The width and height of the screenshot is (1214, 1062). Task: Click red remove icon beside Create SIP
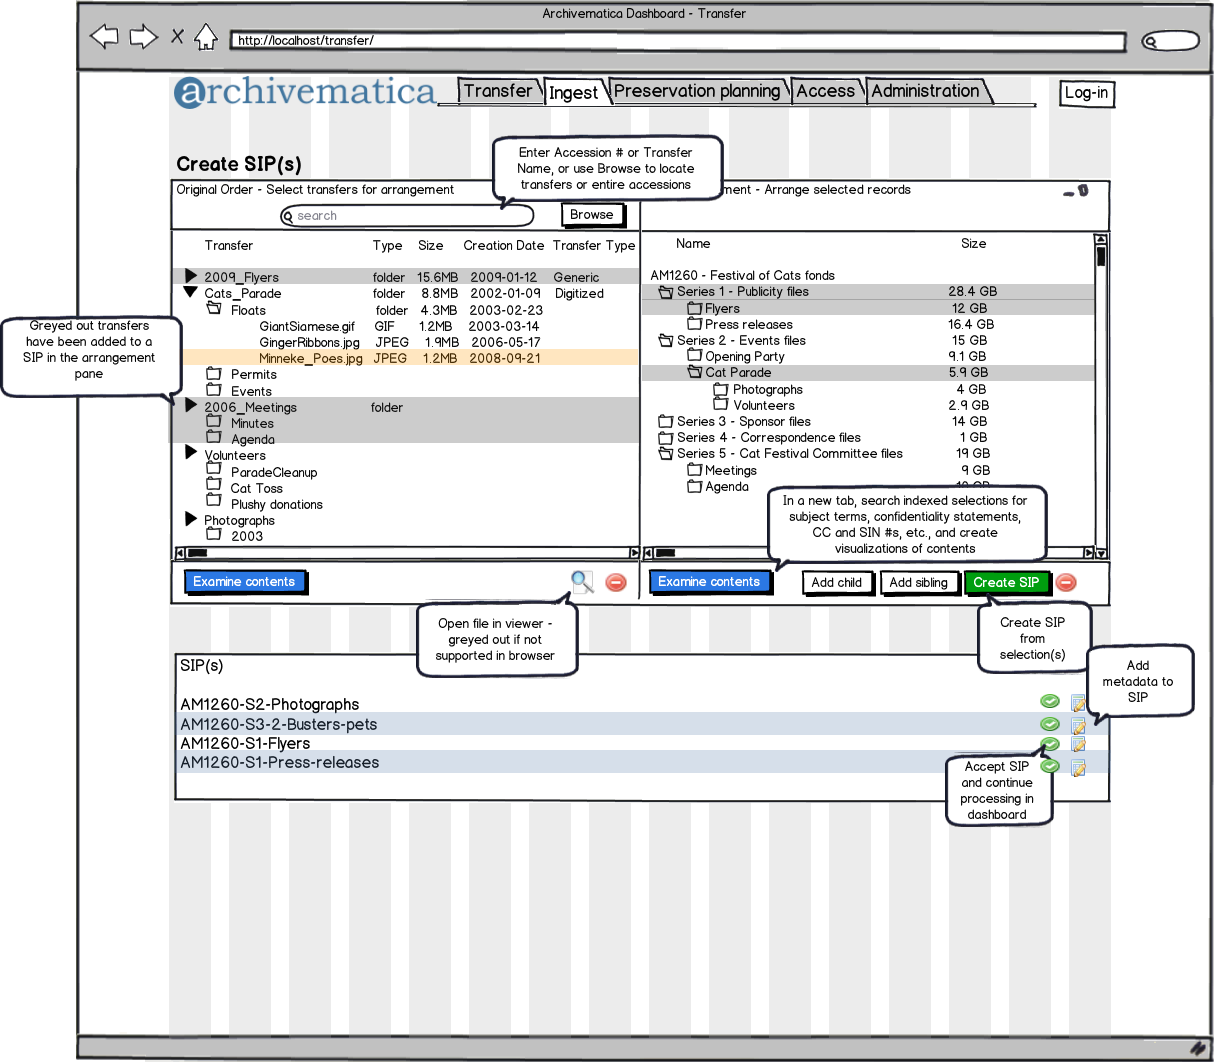(x=1067, y=582)
